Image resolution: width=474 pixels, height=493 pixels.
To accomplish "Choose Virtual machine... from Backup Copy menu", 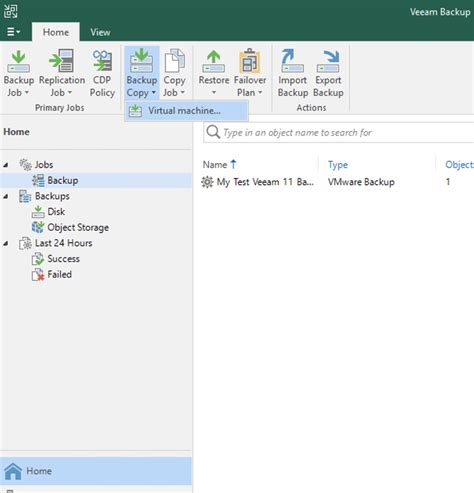I will pyautogui.click(x=187, y=111).
